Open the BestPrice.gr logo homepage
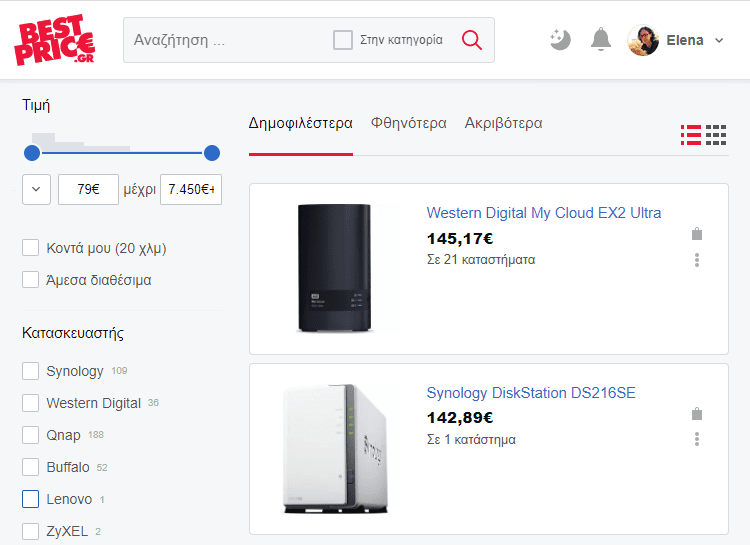 (55, 40)
